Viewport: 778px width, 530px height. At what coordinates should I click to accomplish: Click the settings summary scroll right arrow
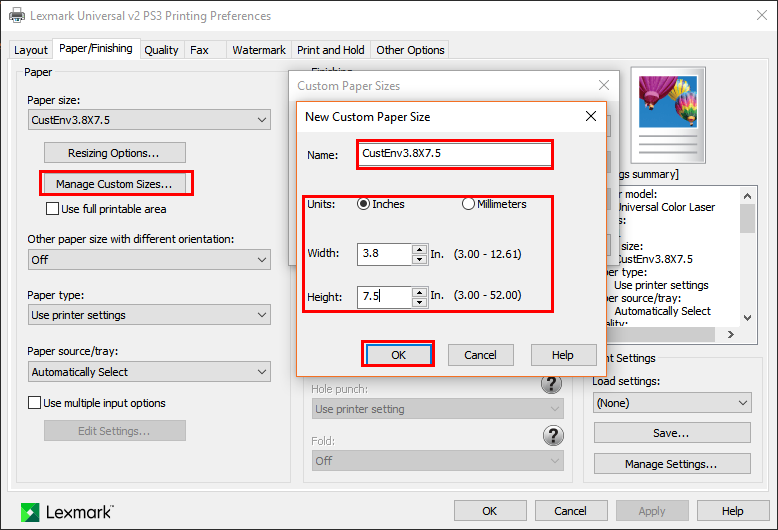pyautogui.click(x=731, y=334)
